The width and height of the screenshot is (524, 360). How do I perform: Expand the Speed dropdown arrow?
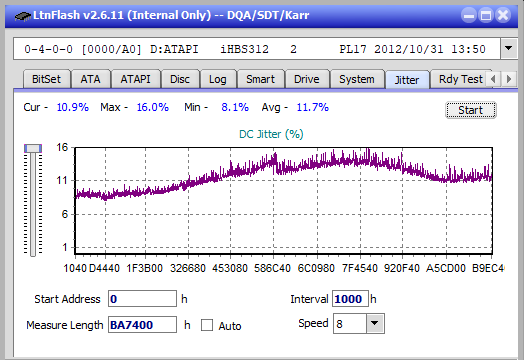point(375,323)
